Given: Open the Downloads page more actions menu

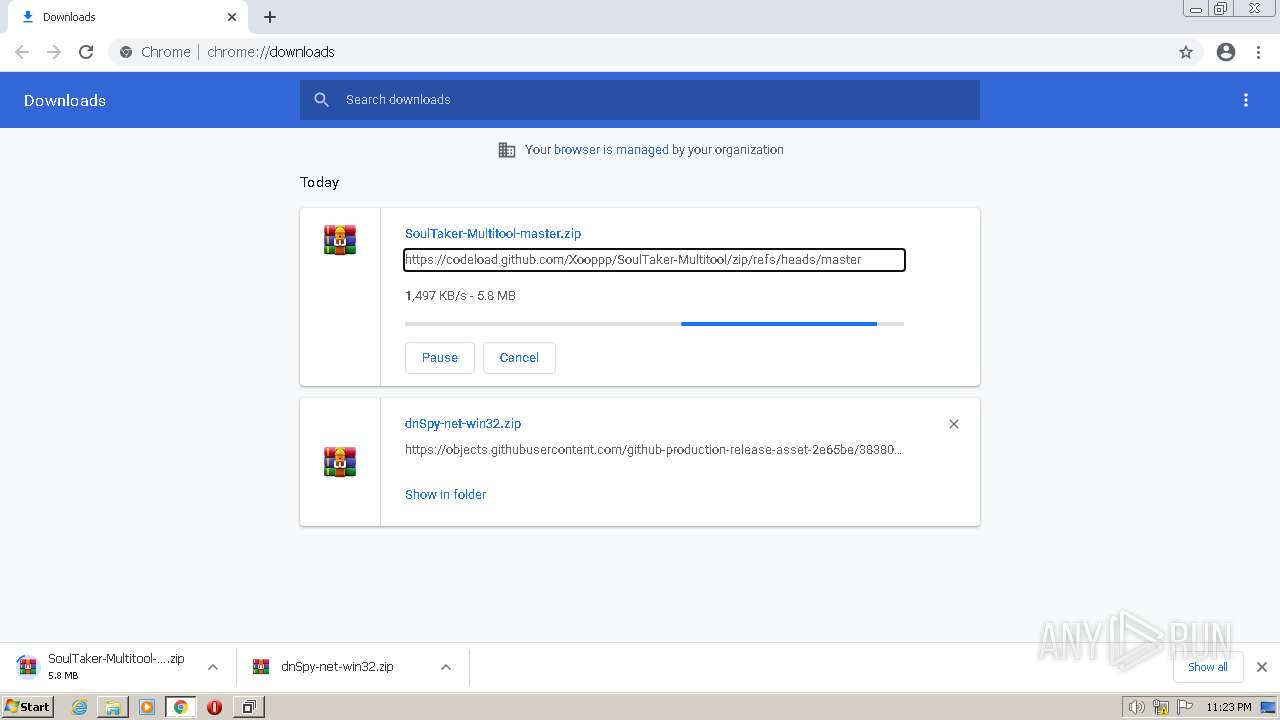Looking at the screenshot, I should coord(1246,100).
